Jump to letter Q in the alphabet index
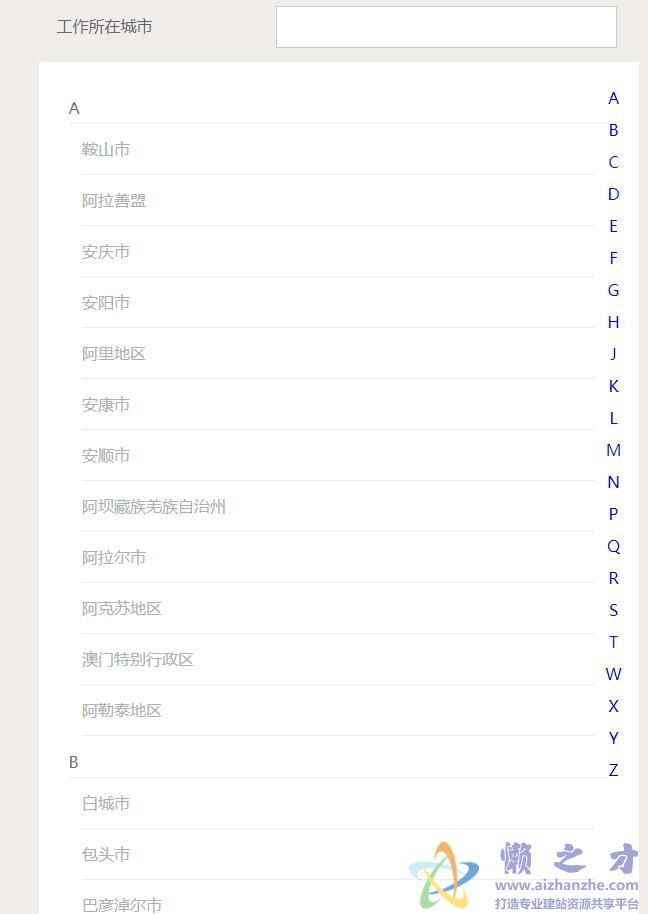This screenshot has width=648, height=914. point(613,547)
